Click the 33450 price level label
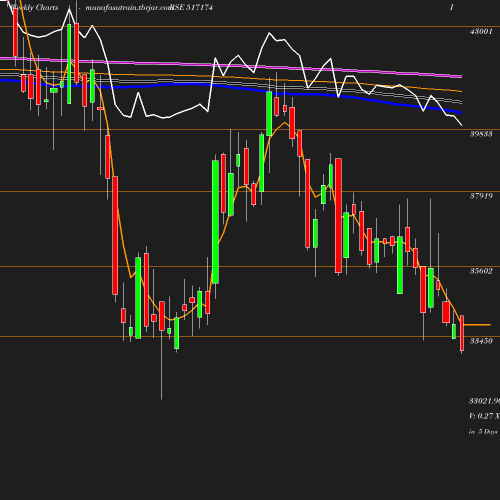Viewport: 500px width, 500px height. 481,341
